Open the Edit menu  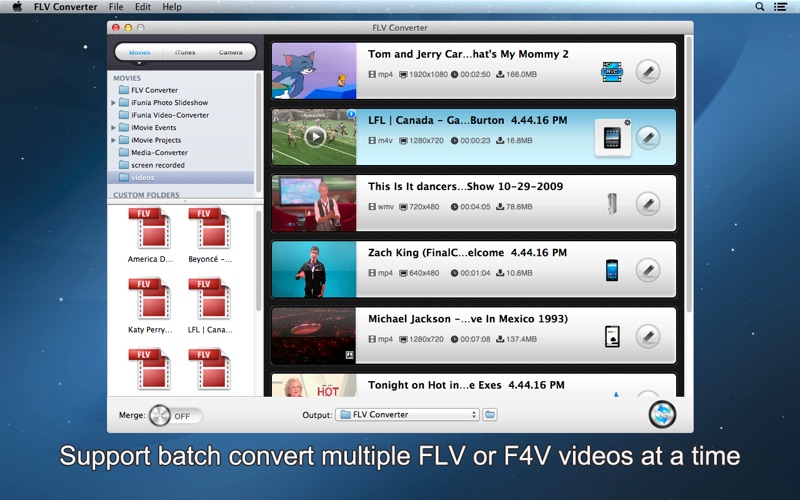pos(143,7)
